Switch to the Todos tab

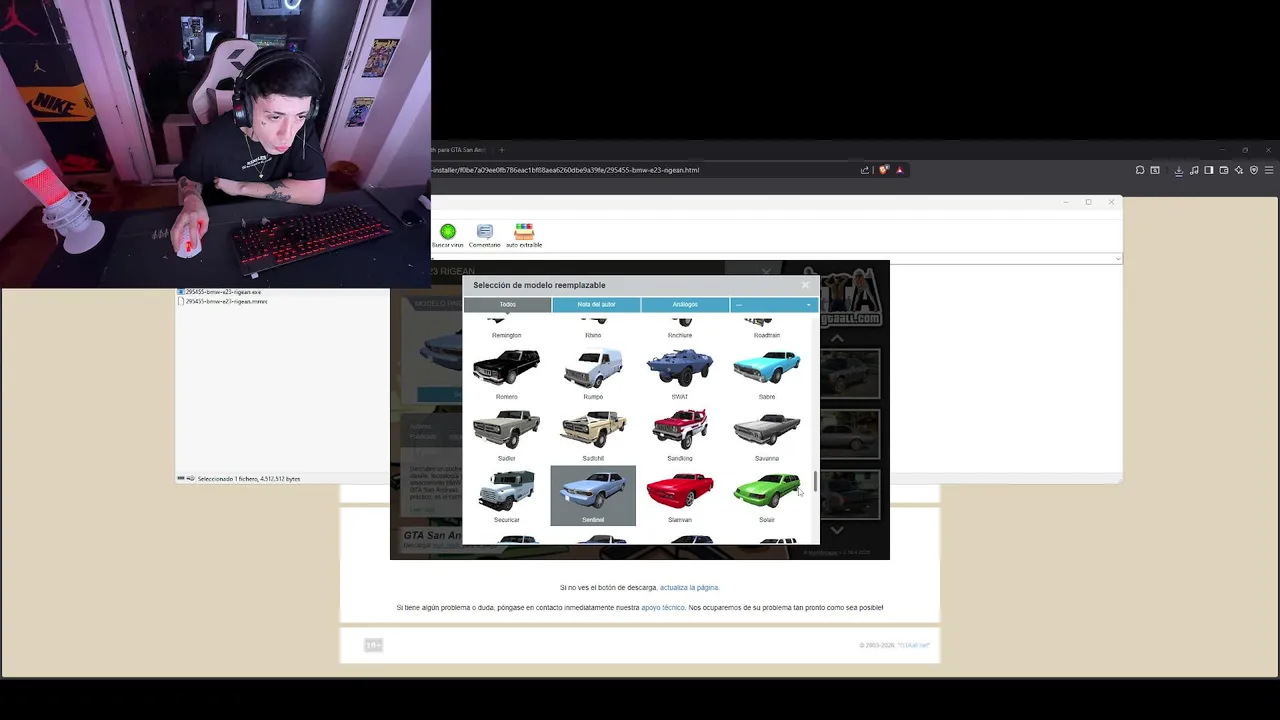(507, 304)
